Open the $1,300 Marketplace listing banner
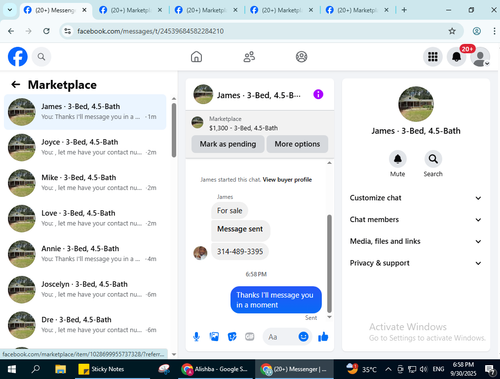Viewport: 500px width, 379px height. click(x=260, y=123)
